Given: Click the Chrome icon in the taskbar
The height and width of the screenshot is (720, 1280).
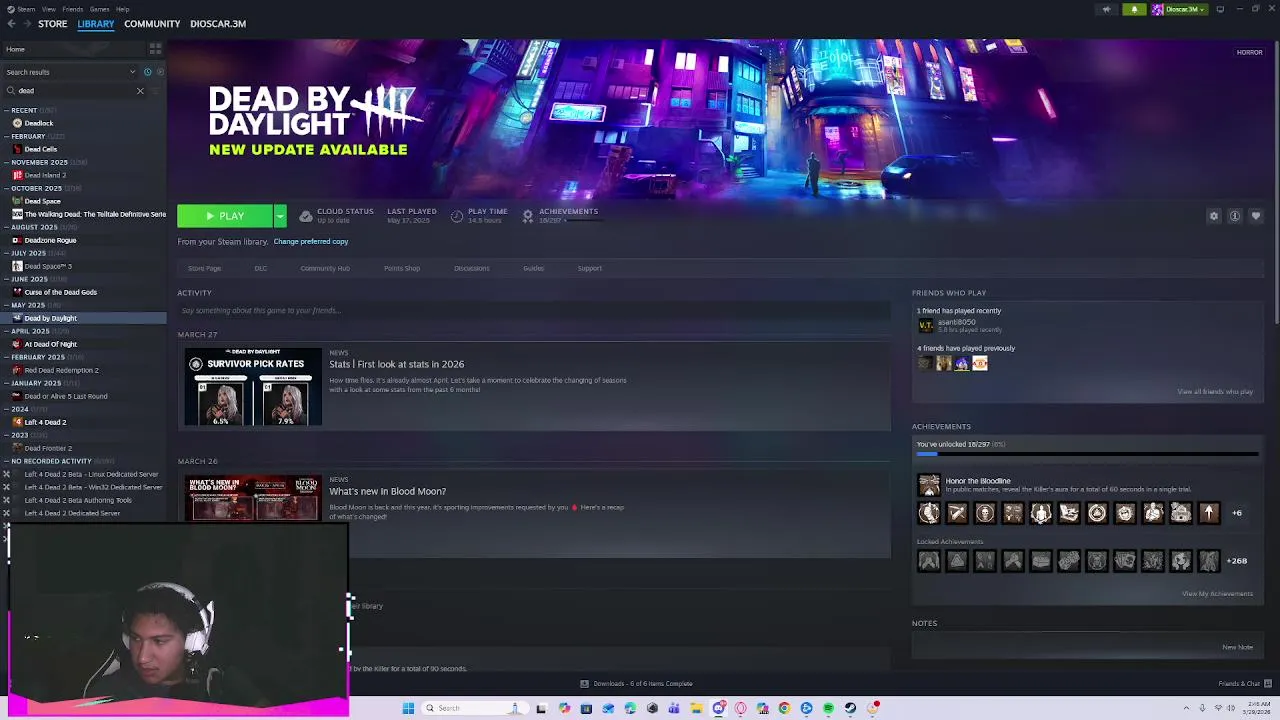Looking at the screenshot, I should [x=784, y=708].
